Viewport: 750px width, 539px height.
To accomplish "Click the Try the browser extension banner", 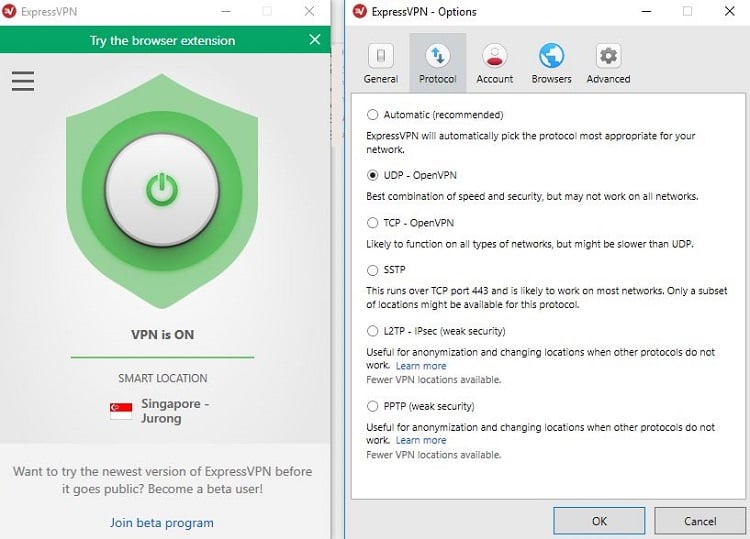I will [x=162, y=41].
